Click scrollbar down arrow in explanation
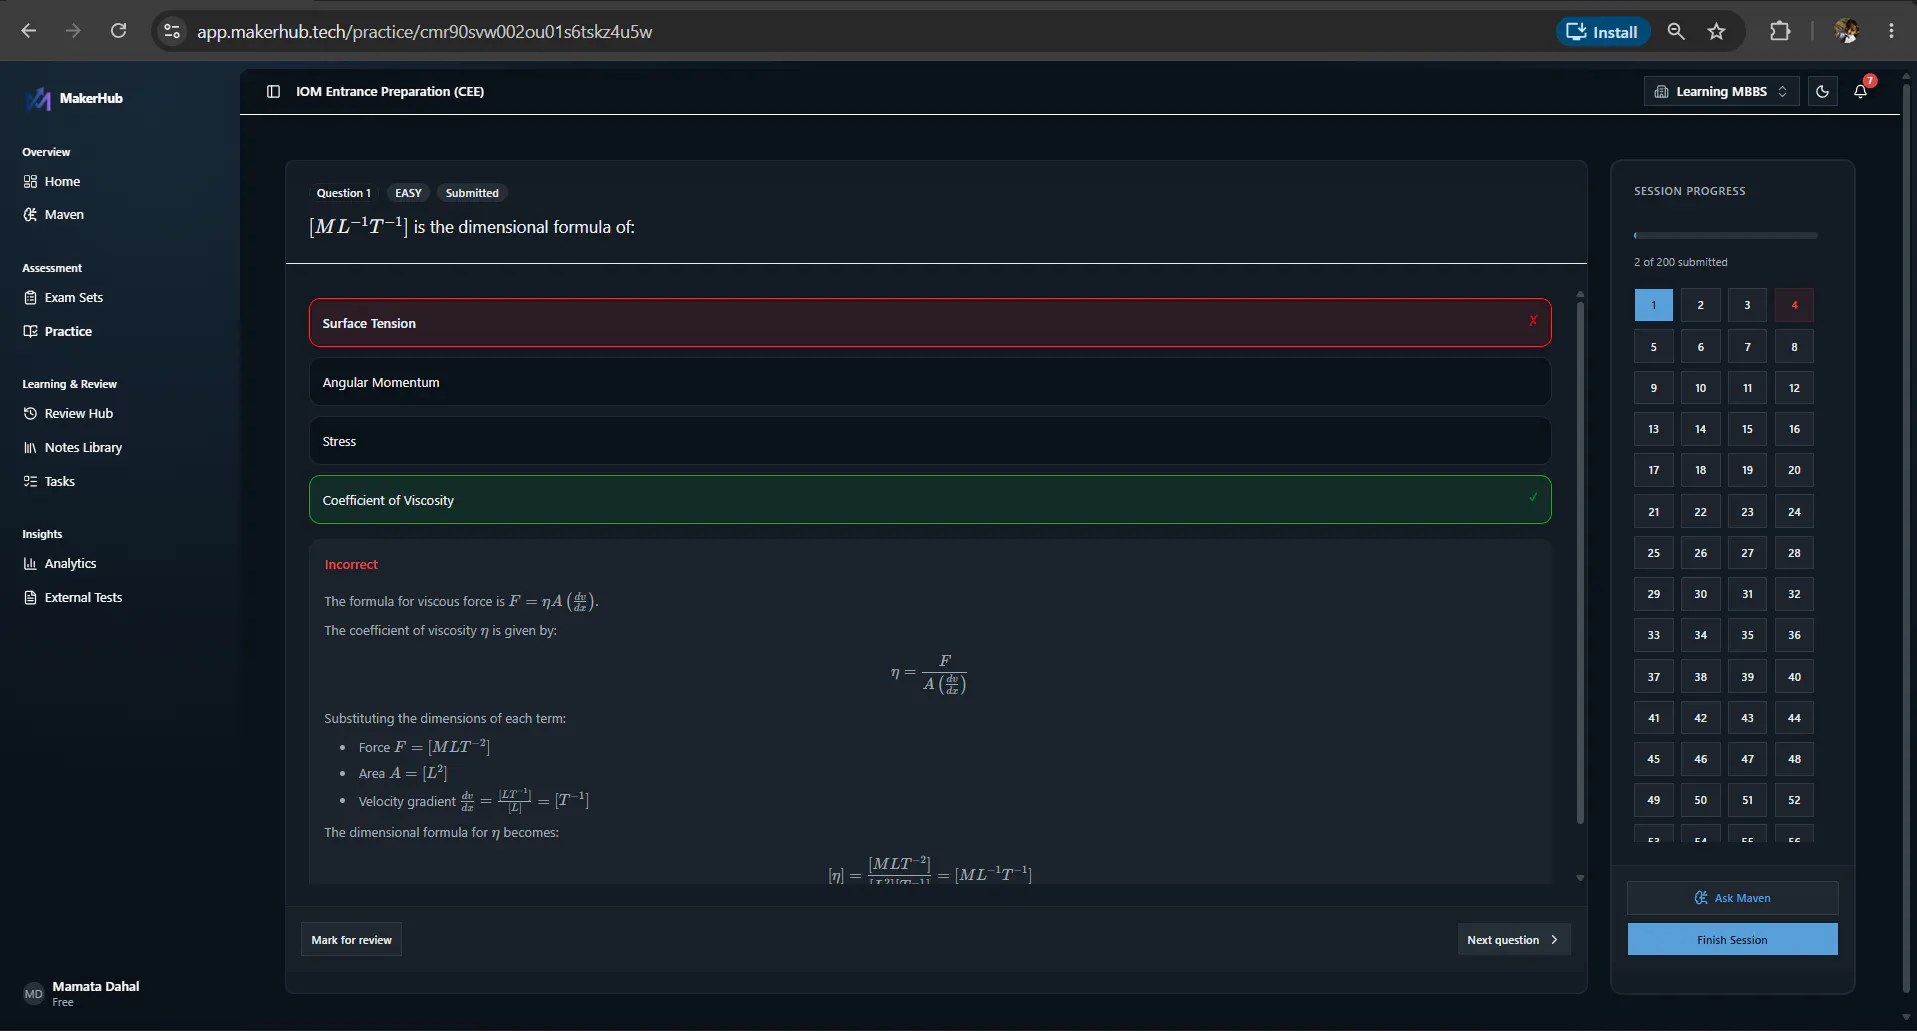Screen dimensions: 1917x1031 pyautogui.click(x=1580, y=878)
